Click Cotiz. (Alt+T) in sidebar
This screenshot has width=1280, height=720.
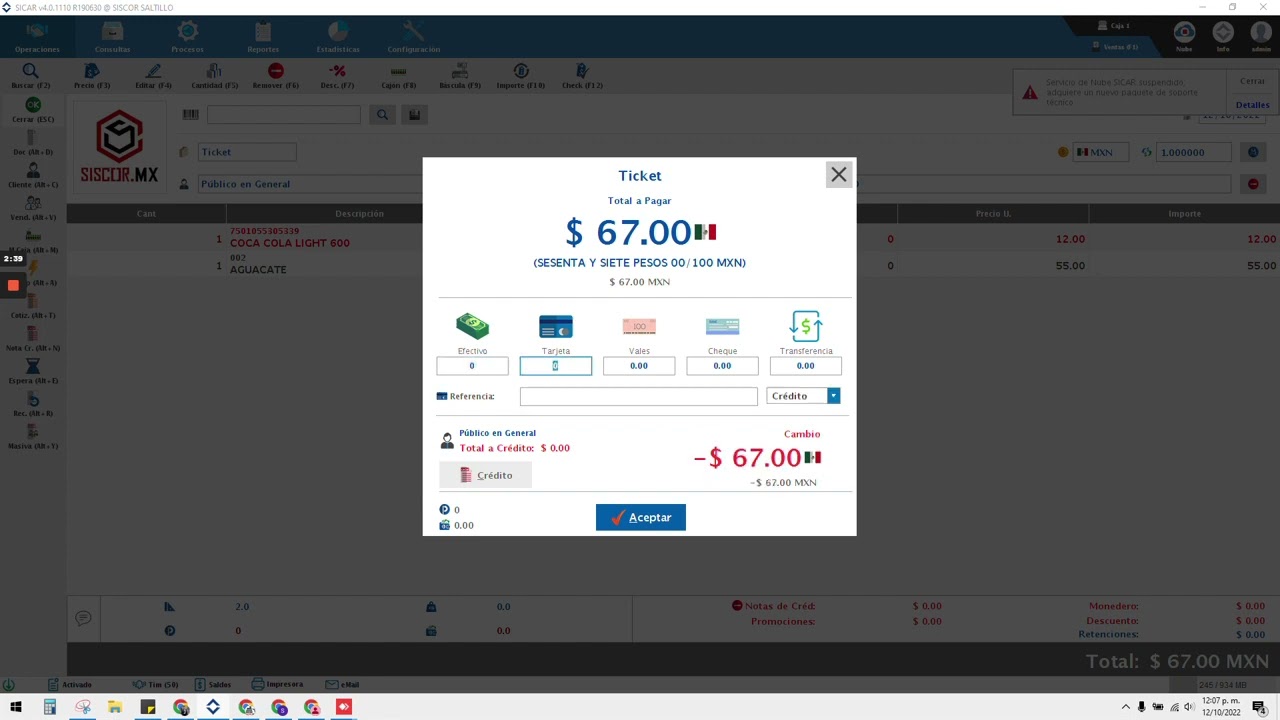coord(33,307)
